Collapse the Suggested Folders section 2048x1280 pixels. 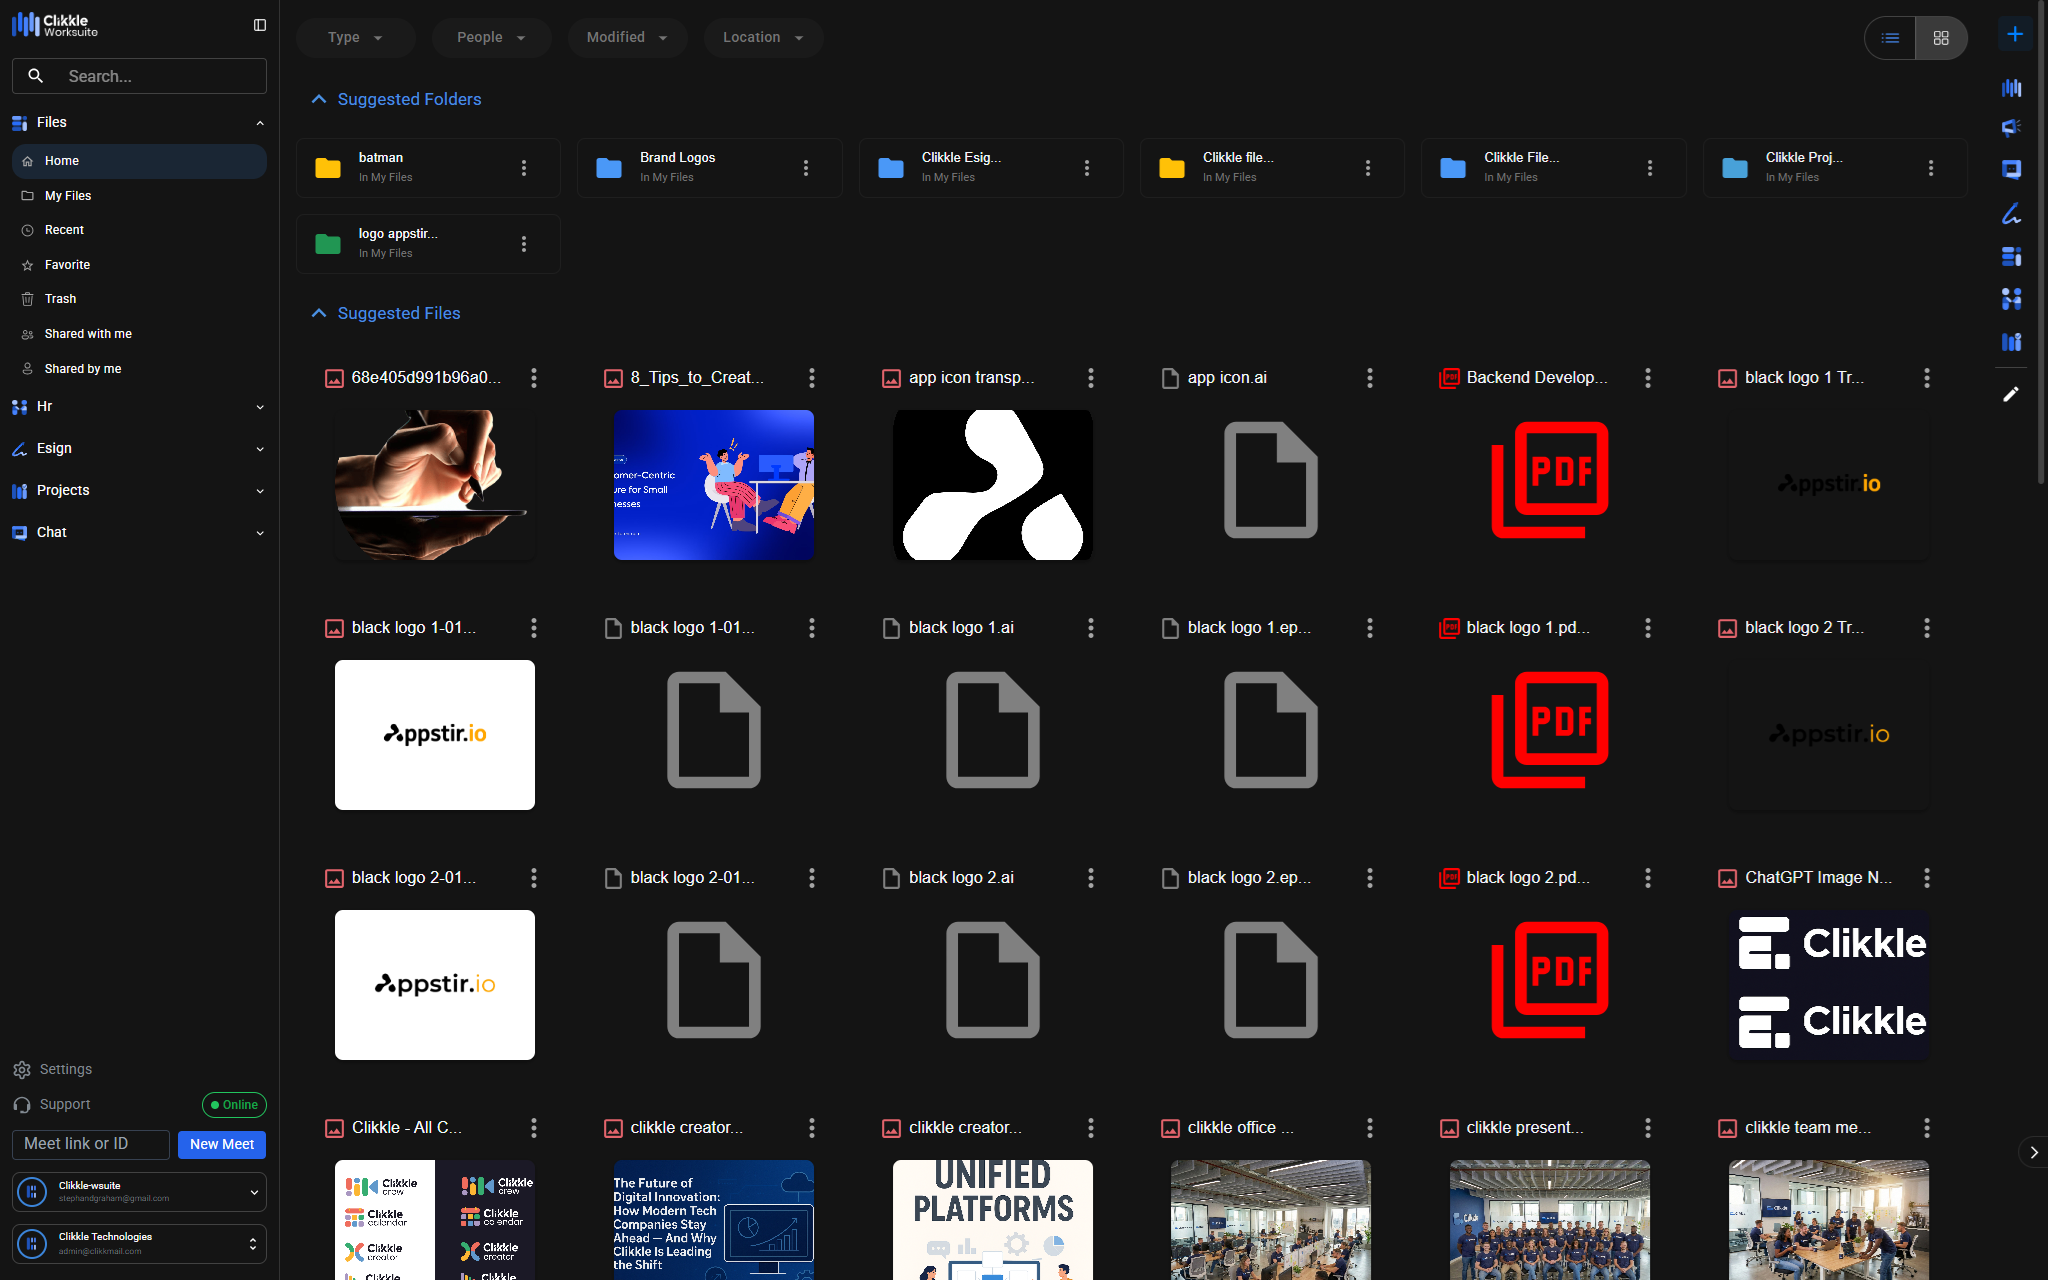(319, 99)
